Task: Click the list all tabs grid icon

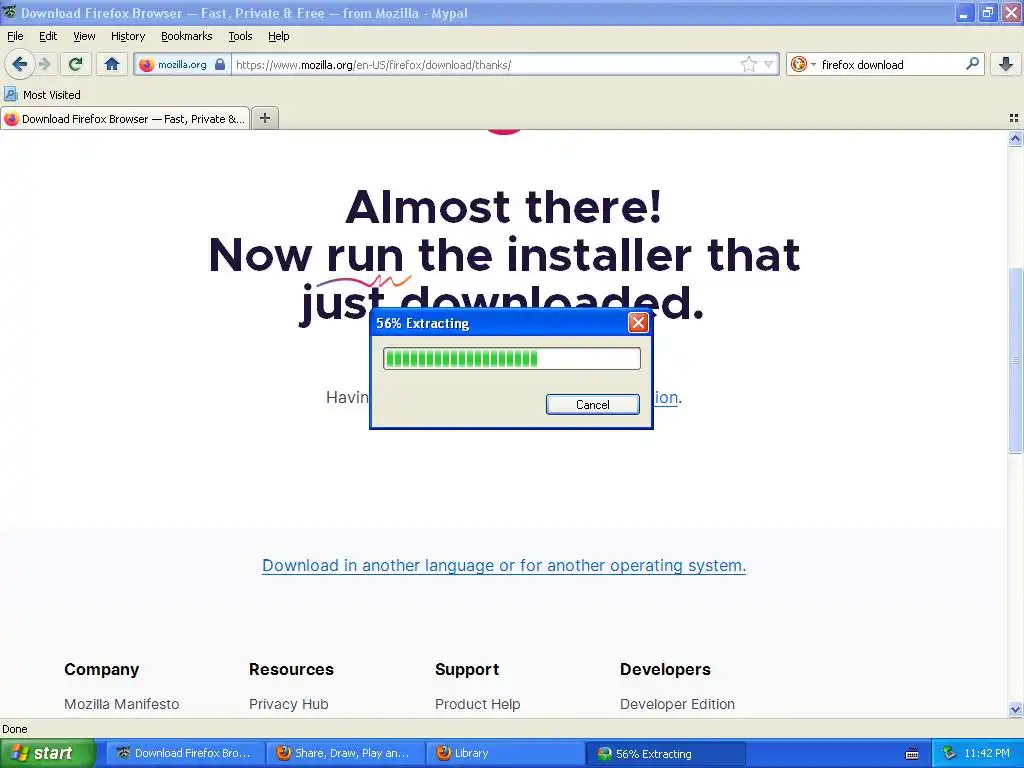Action: (1014, 118)
